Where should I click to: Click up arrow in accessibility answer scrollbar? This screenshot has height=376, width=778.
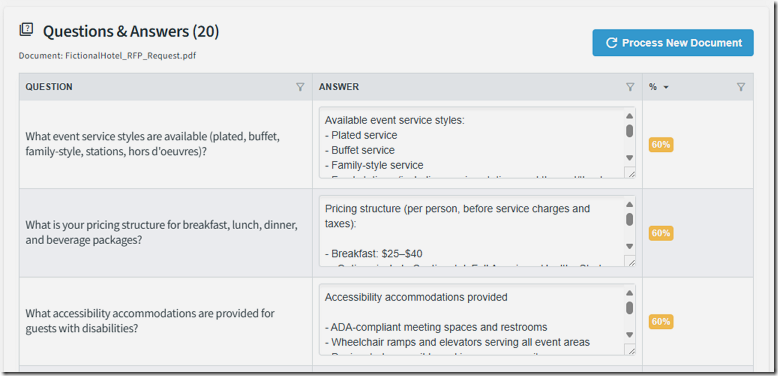[629, 293]
